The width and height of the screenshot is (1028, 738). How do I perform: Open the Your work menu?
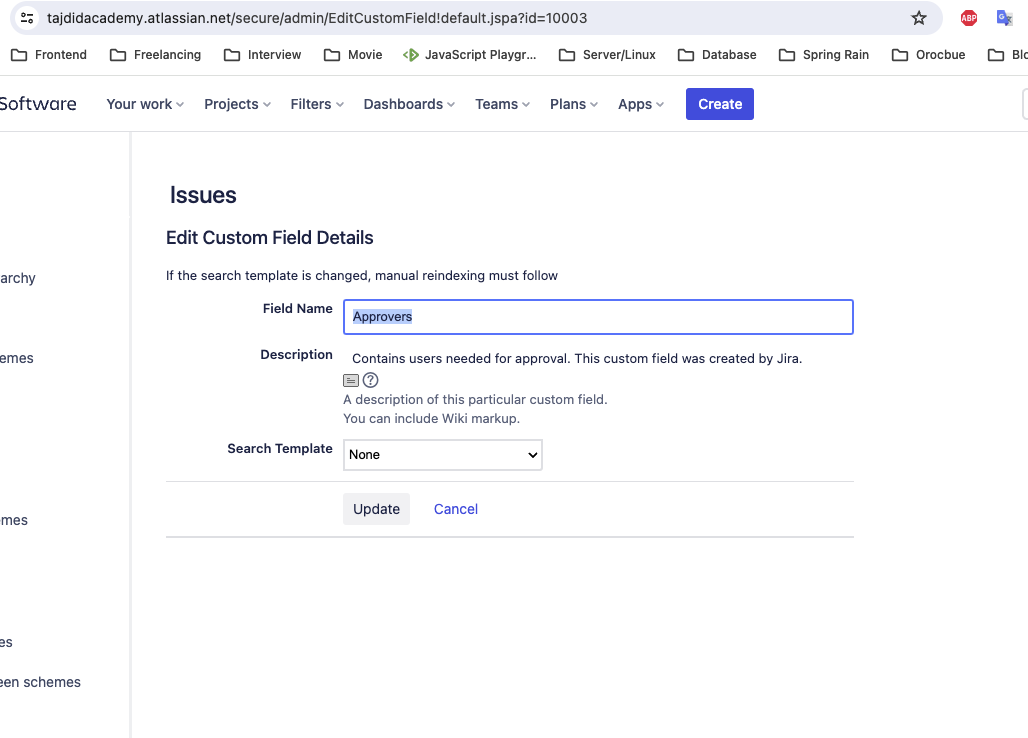click(x=145, y=104)
